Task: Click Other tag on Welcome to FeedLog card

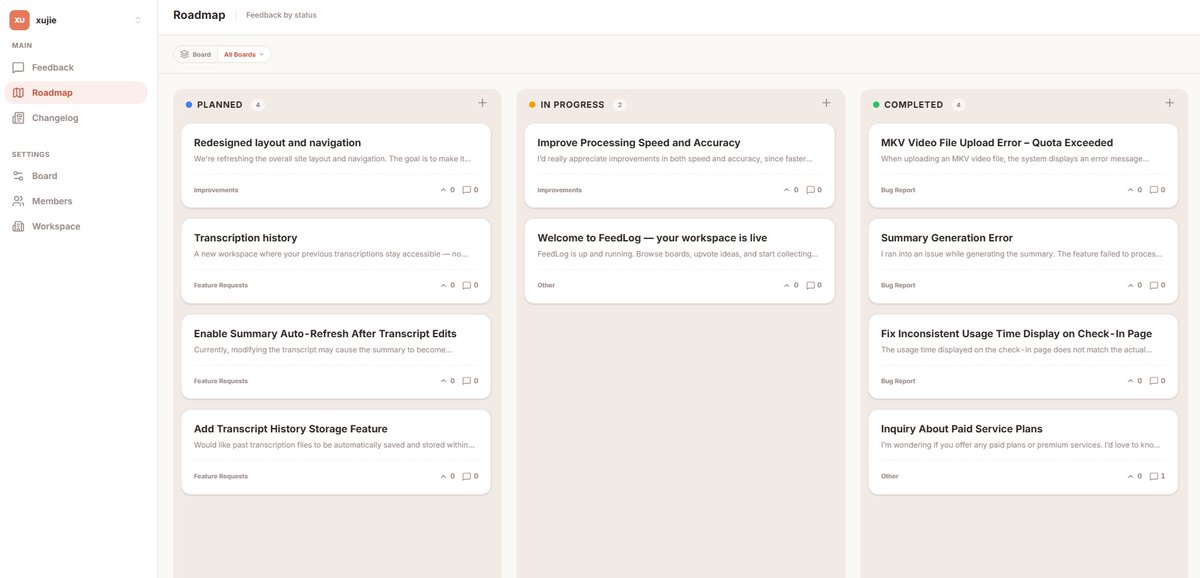Action: [546, 285]
